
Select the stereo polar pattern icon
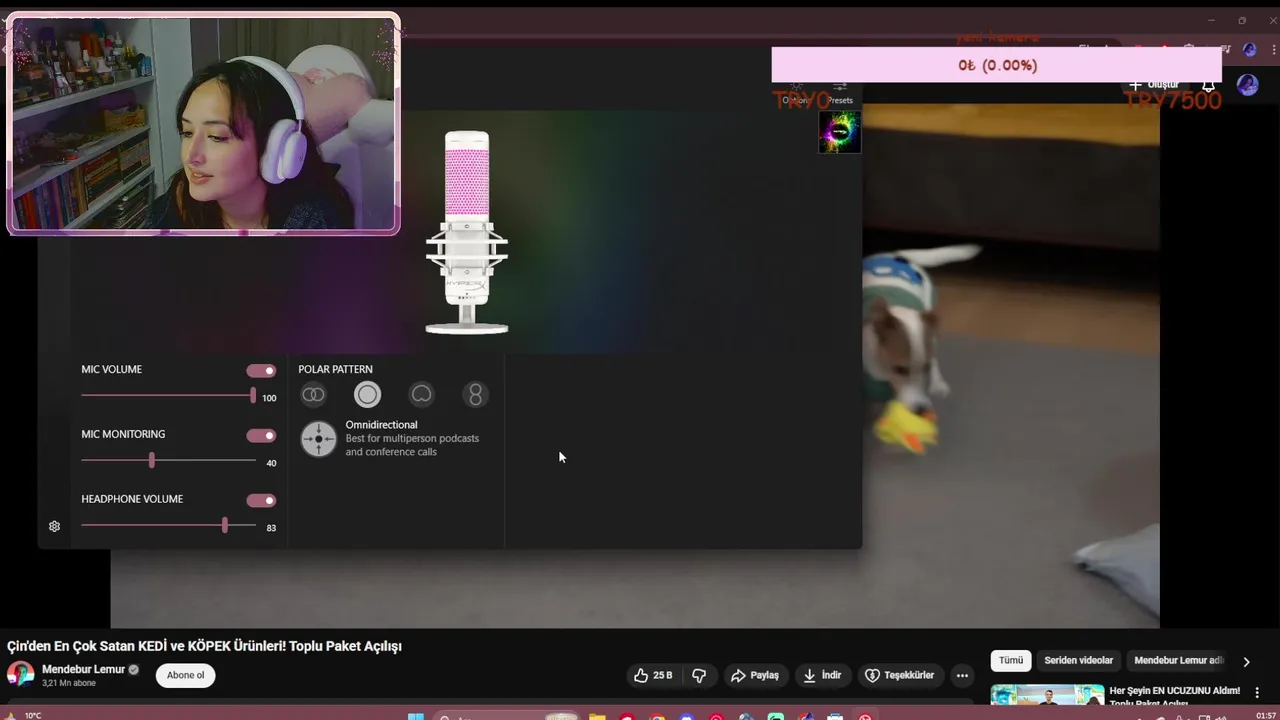[313, 395]
